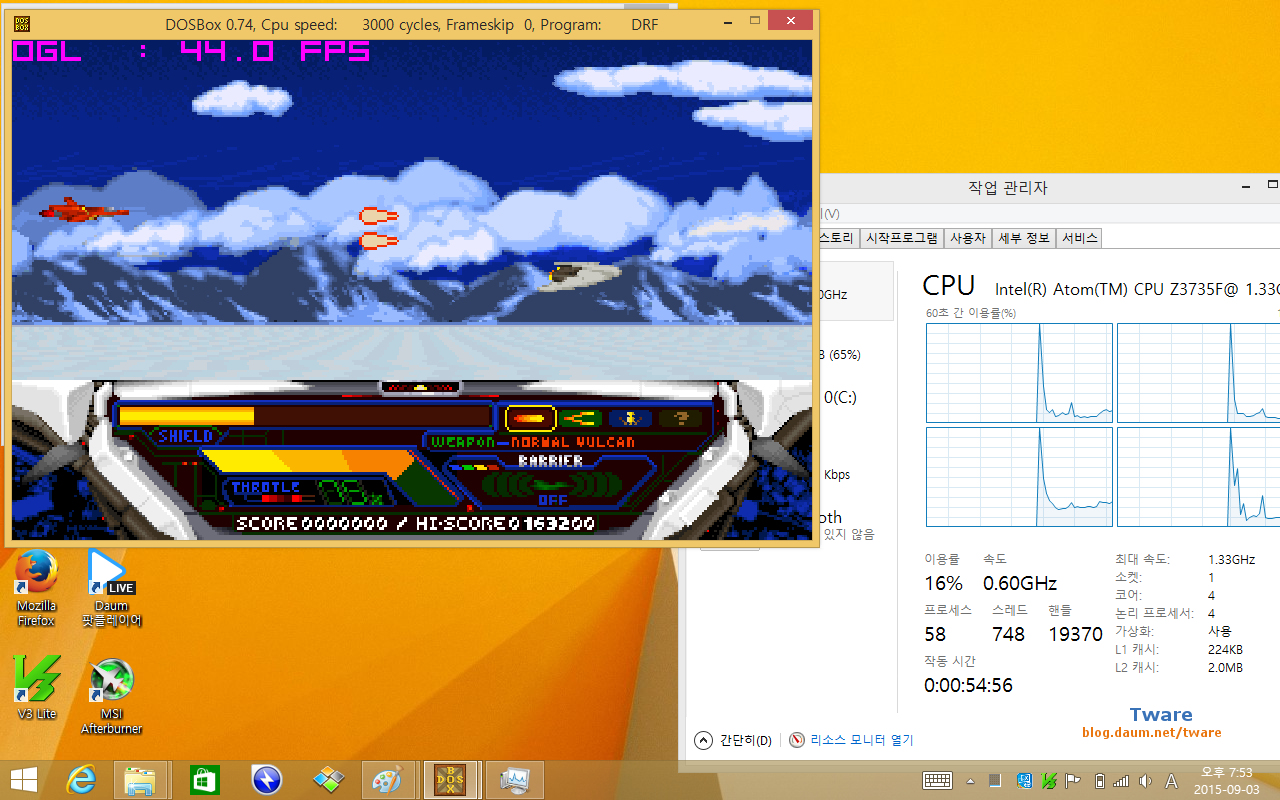Select the partially visible 스토리 tab in Task Manager
The width and height of the screenshot is (1280, 800).
[838, 238]
